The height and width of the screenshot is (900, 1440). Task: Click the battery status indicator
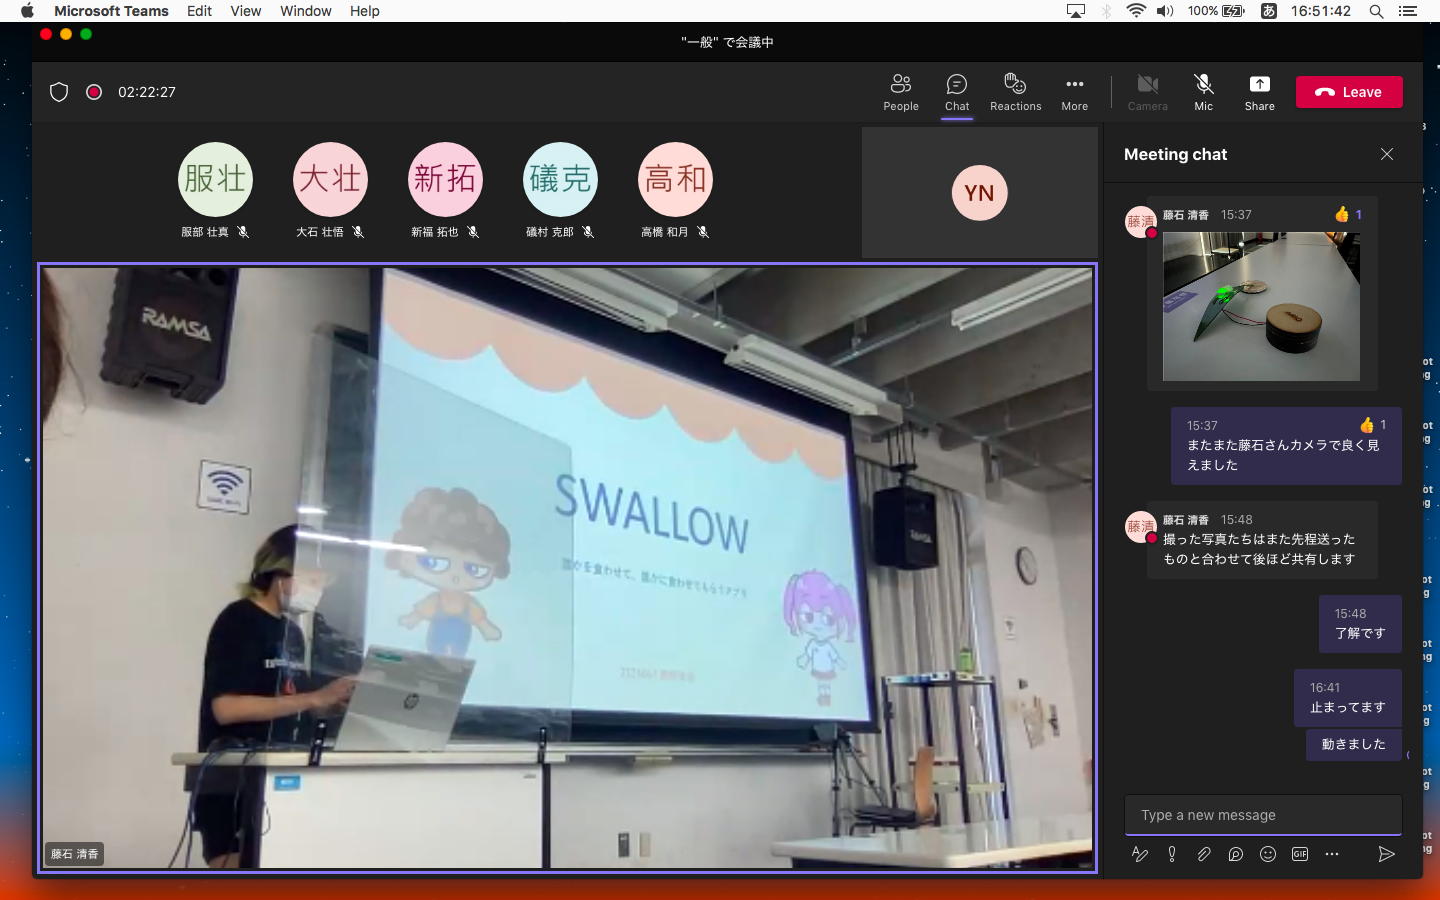tap(1216, 11)
